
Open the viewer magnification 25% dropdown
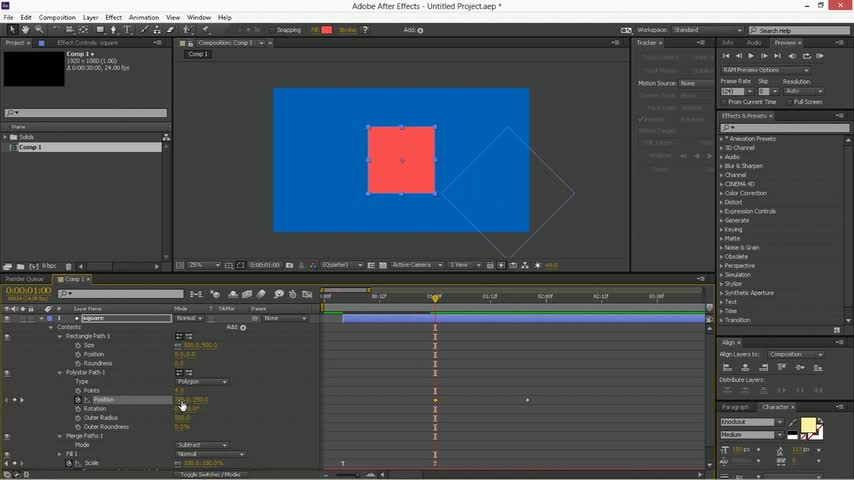[x=204, y=265]
